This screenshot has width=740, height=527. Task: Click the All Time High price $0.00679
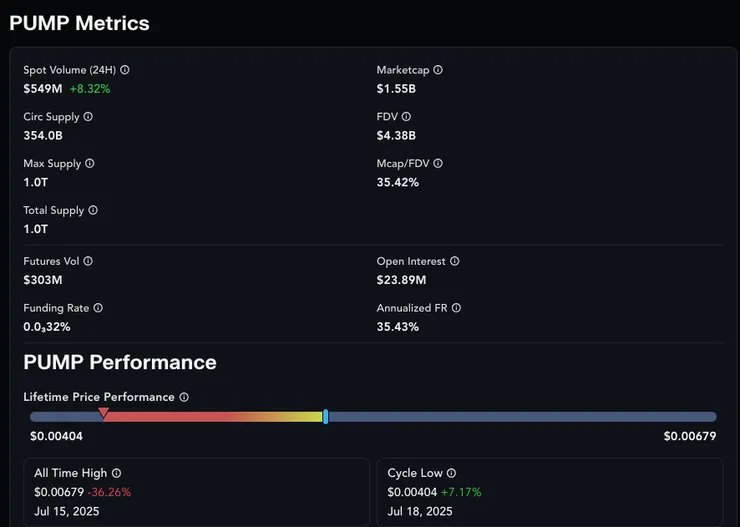click(58, 492)
